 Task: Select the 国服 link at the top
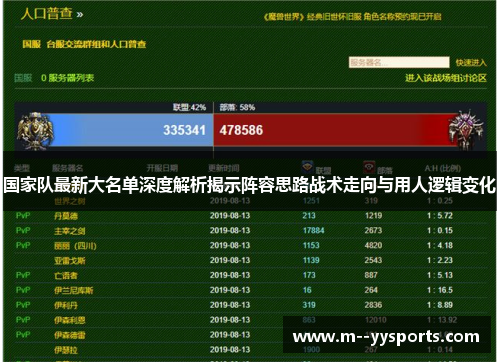click(x=32, y=44)
